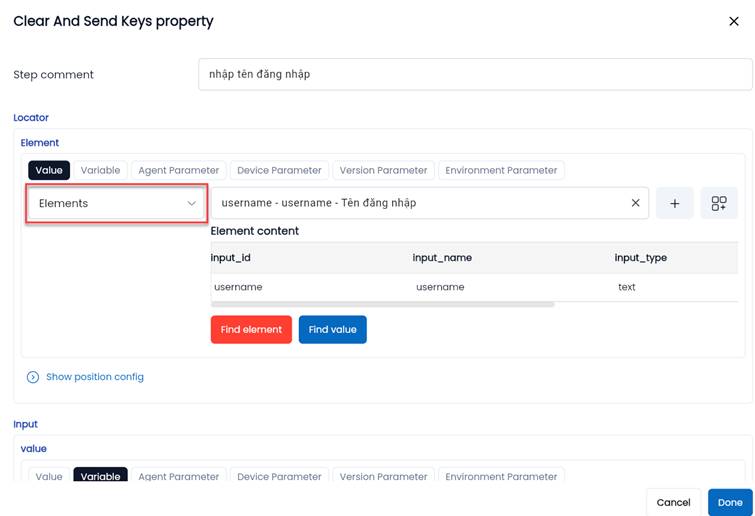
Task: Clear the selected username element field
Action: click(635, 203)
